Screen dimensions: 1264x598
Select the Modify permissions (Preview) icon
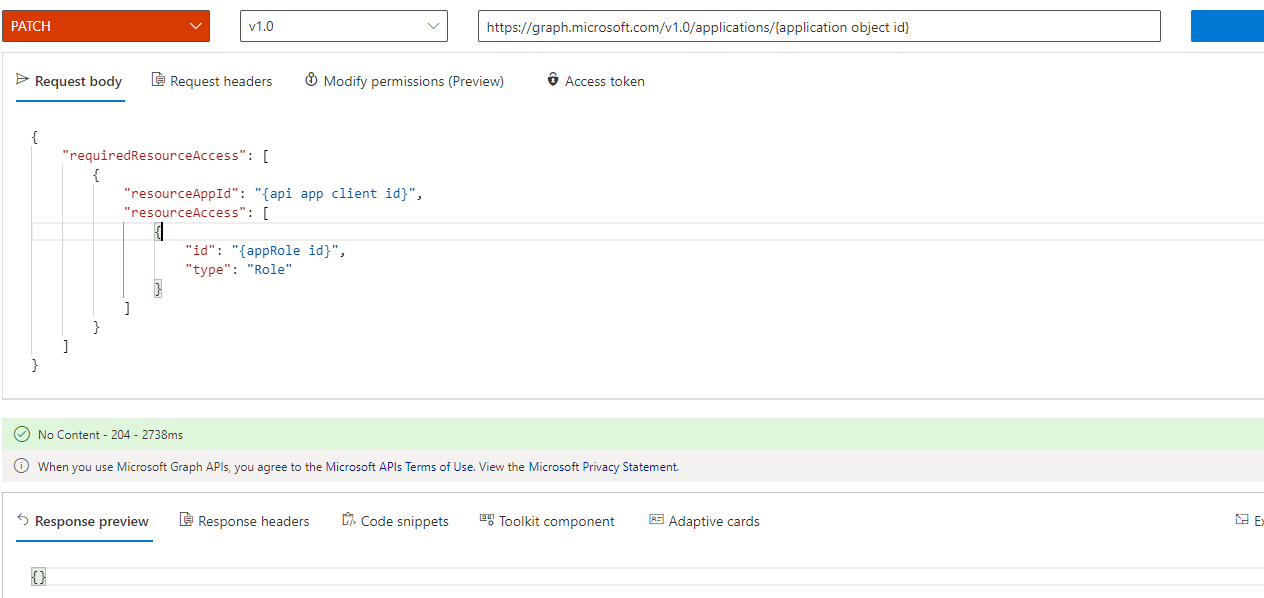coord(311,80)
